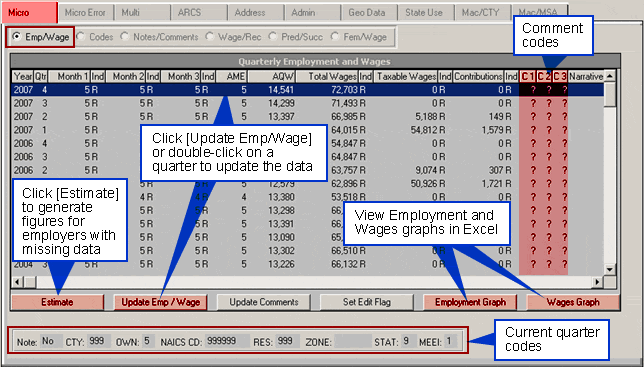Click the horizontal scrollbar left arrow
Screen dimensions: 644x367
pyautogui.click(x=17, y=282)
